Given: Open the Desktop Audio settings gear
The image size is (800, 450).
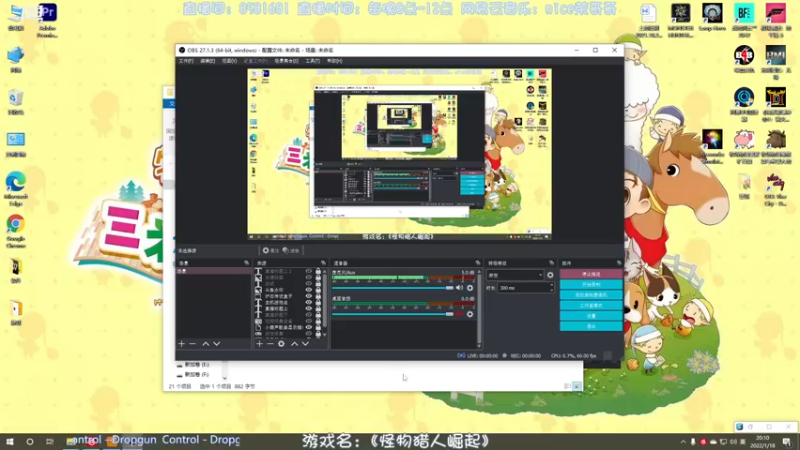Looking at the screenshot, I should (470, 314).
